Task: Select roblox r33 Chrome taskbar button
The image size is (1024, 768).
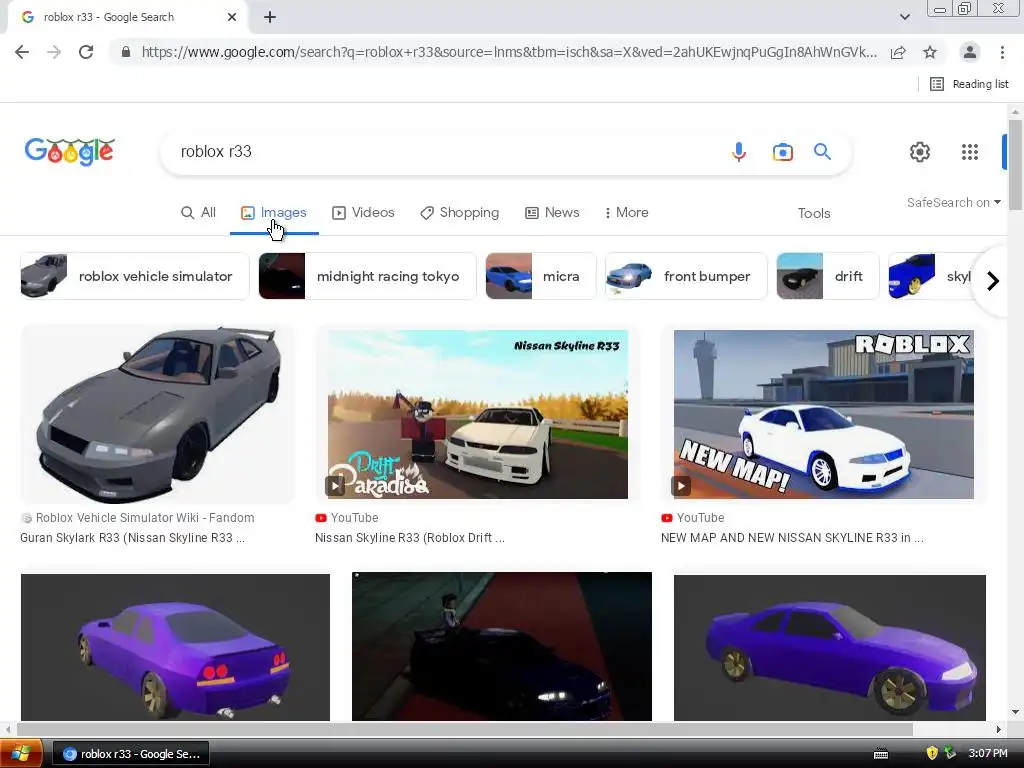Action: click(x=131, y=754)
